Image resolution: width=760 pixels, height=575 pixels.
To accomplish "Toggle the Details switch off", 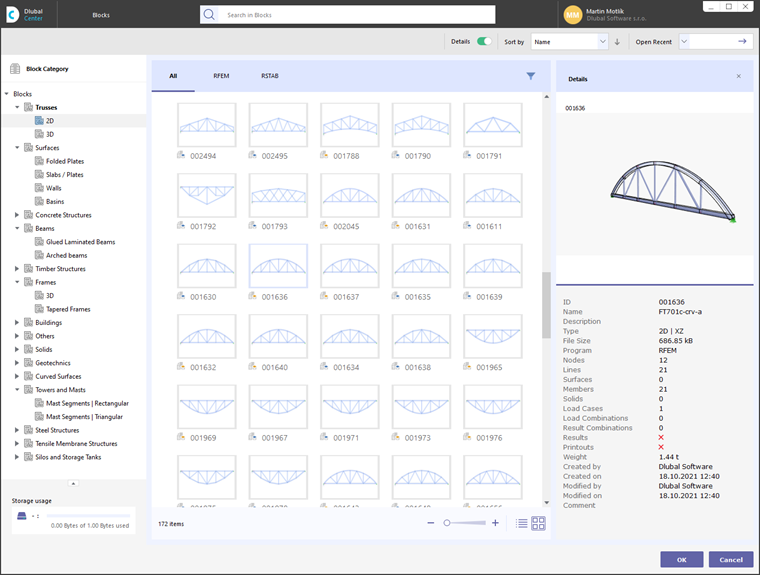I will pos(484,41).
